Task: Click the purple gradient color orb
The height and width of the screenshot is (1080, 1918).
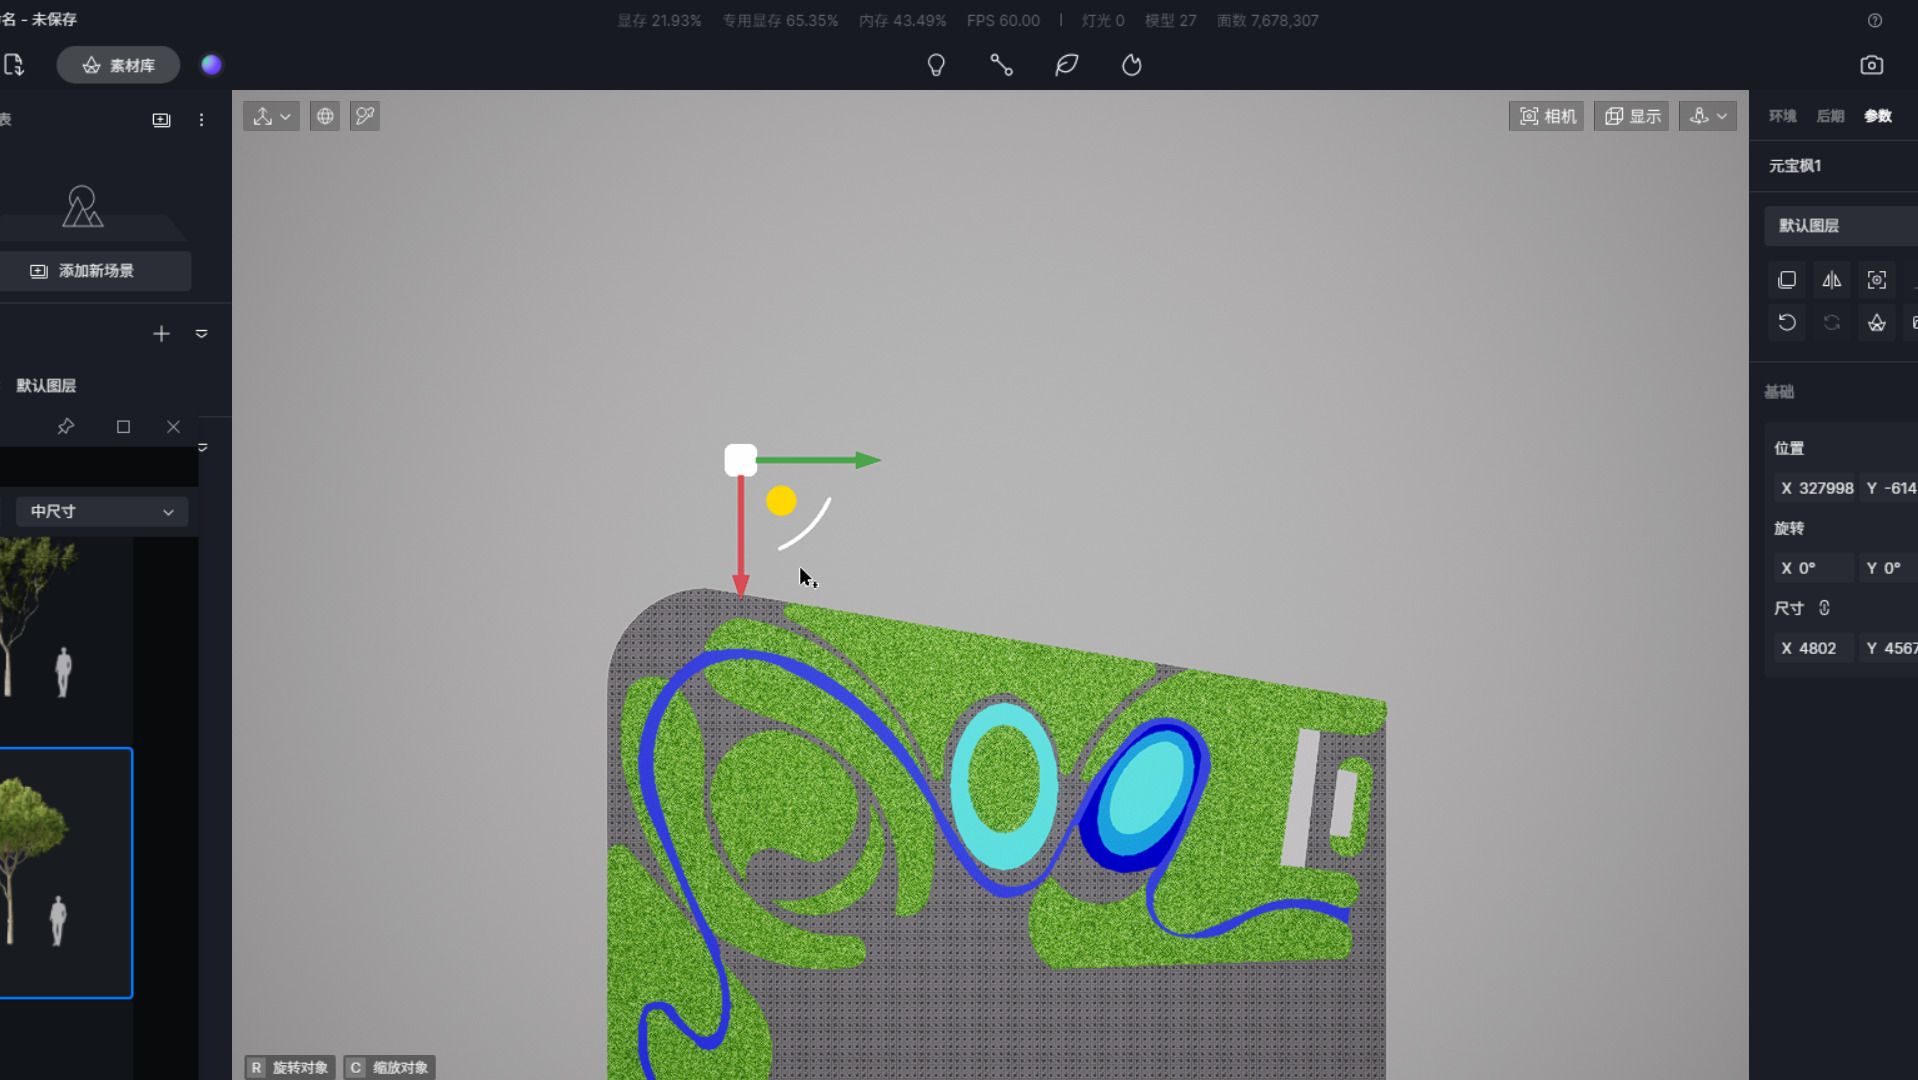Action: pyautogui.click(x=211, y=65)
